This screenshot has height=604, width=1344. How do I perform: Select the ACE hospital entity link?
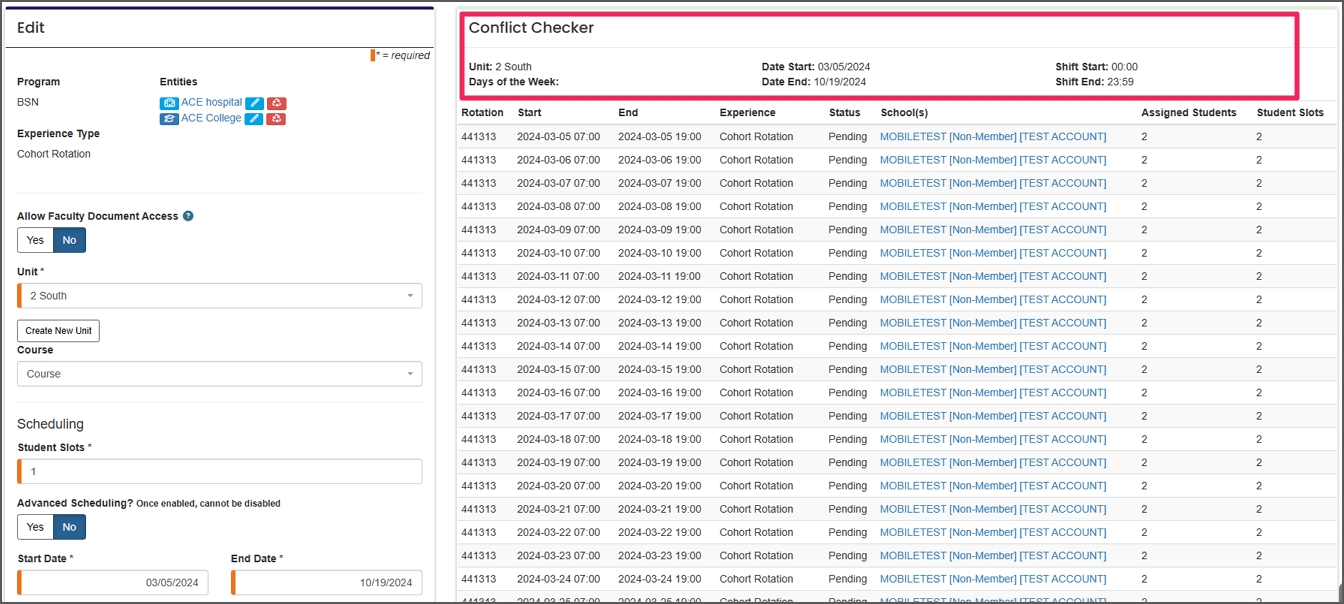point(210,102)
